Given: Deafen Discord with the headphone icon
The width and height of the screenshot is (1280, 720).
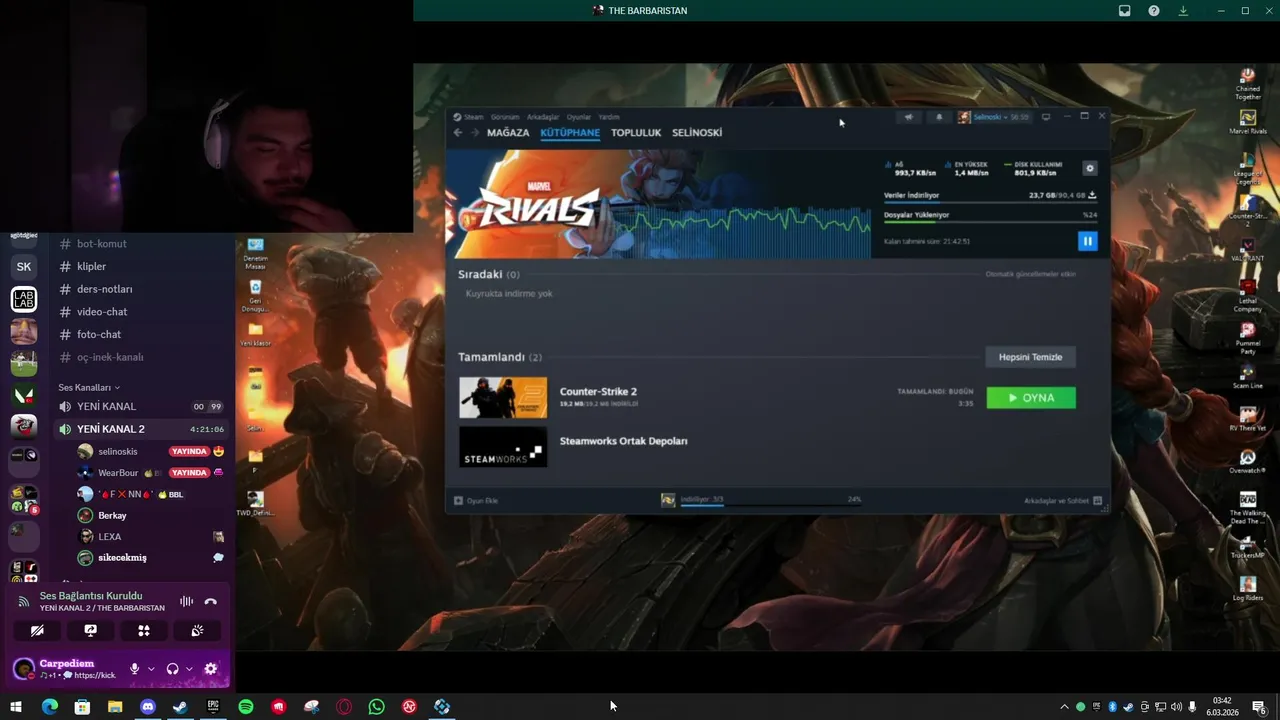Looking at the screenshot, I should [x=172, y=669].
